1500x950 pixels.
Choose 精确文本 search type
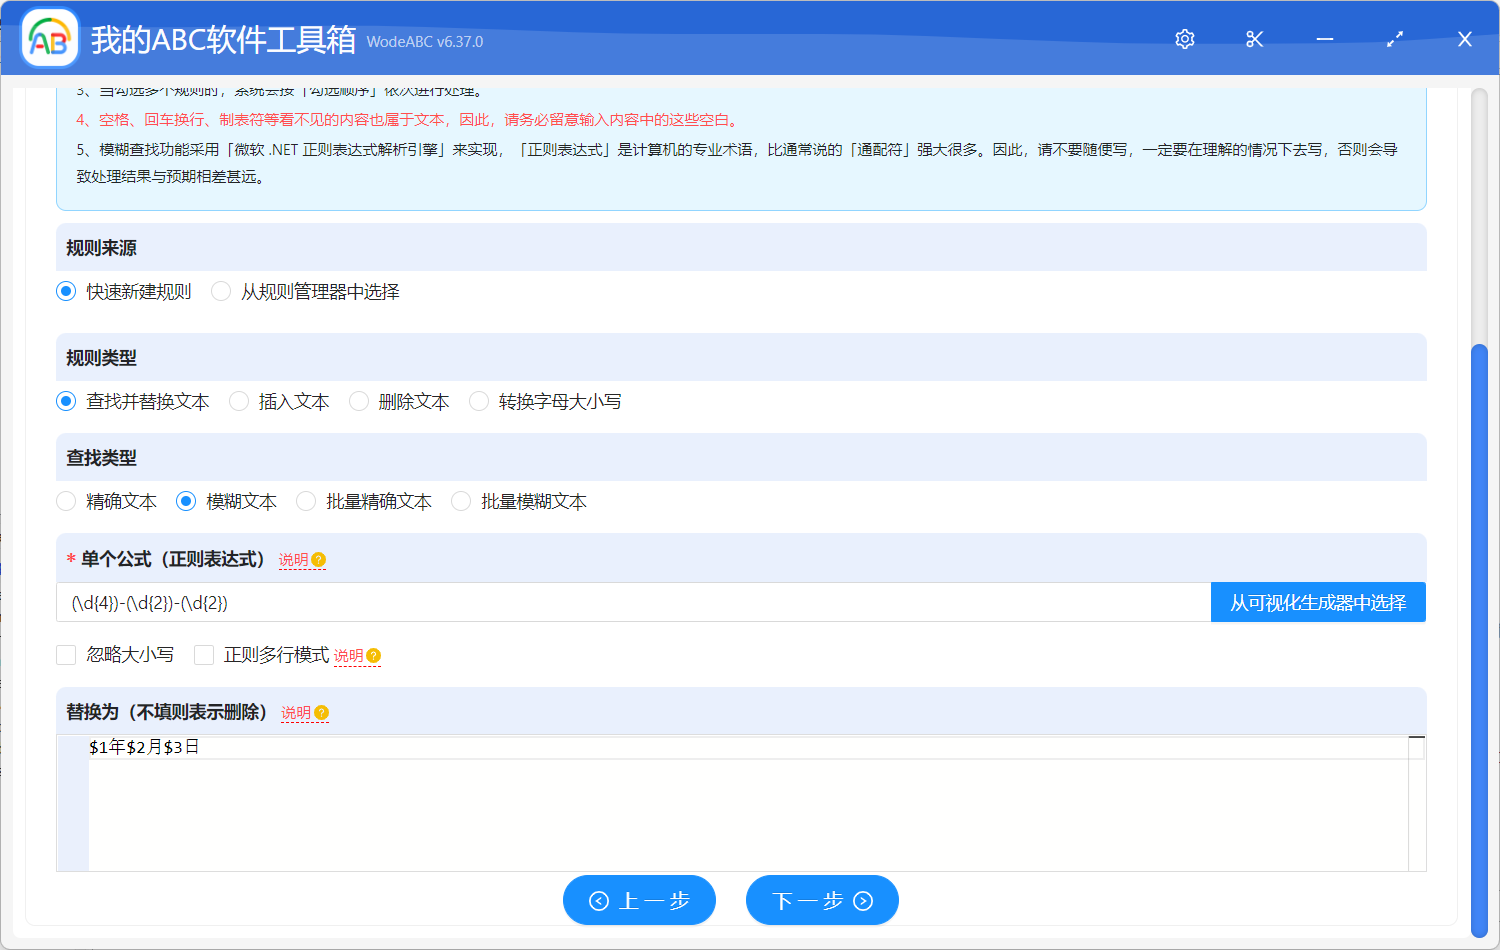tap(67, 502)
